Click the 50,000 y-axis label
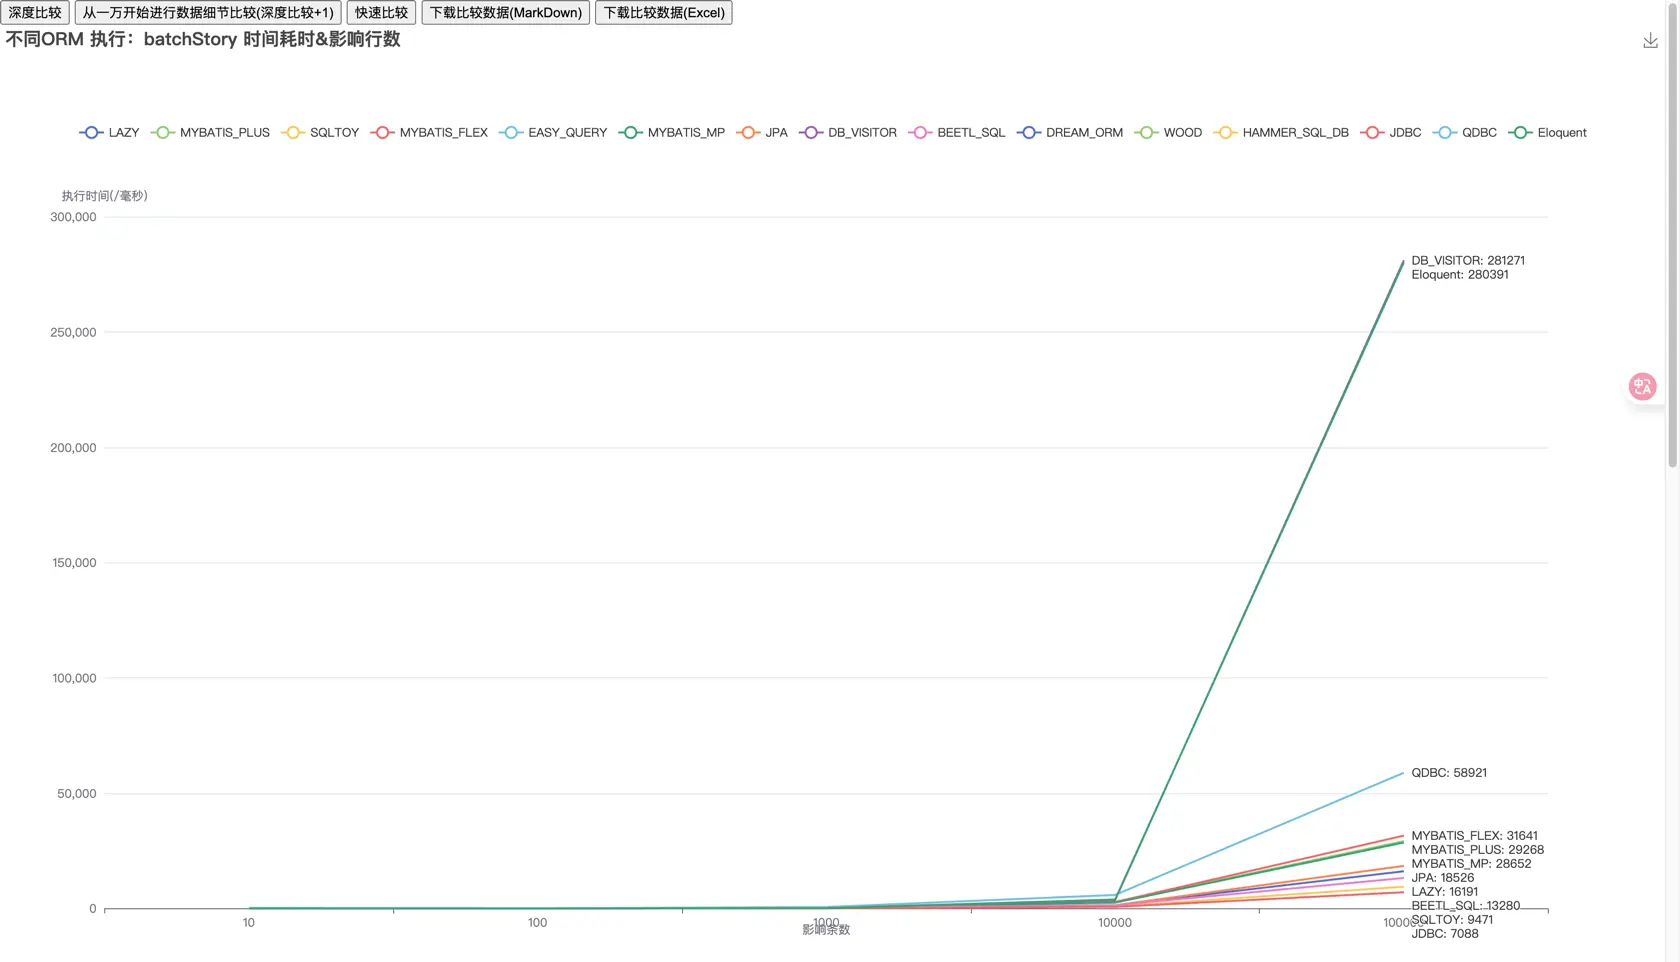The image size is (1680, 962). (77, 794)
